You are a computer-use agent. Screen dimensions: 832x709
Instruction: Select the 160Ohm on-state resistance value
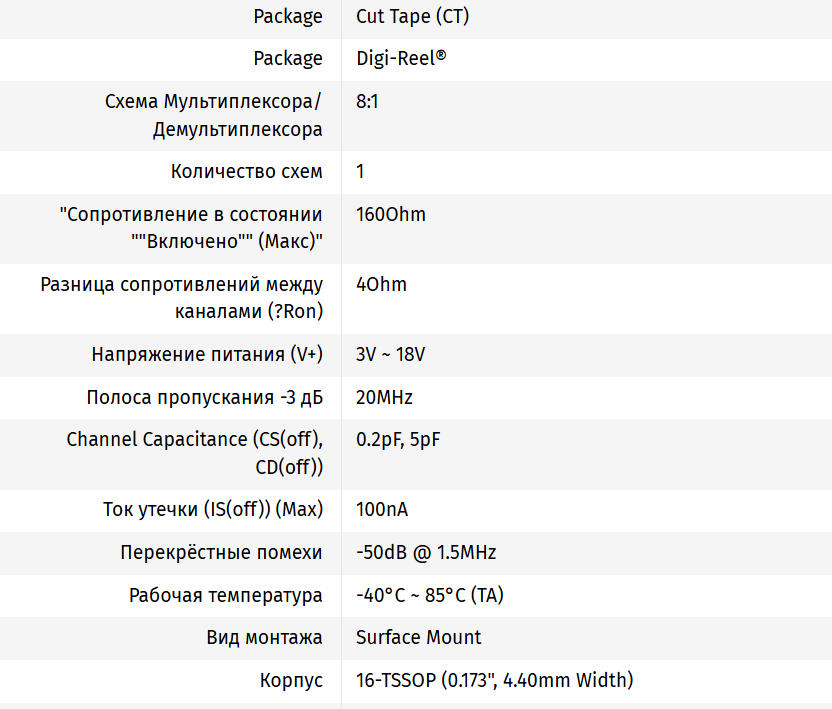pyautogui.click(x=390, y=214)
